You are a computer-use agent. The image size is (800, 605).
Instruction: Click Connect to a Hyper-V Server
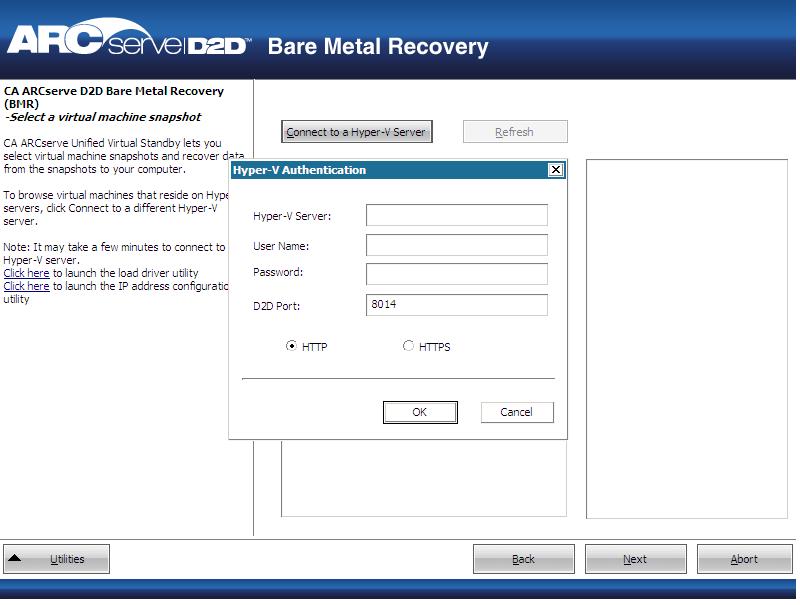coord(358,131)
